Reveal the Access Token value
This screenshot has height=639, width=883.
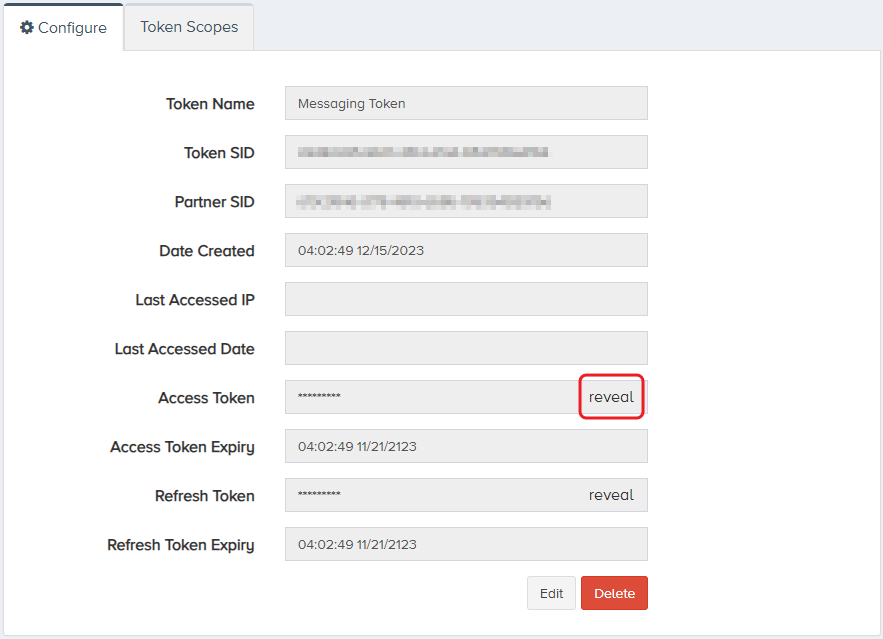[x=611, y=397]
